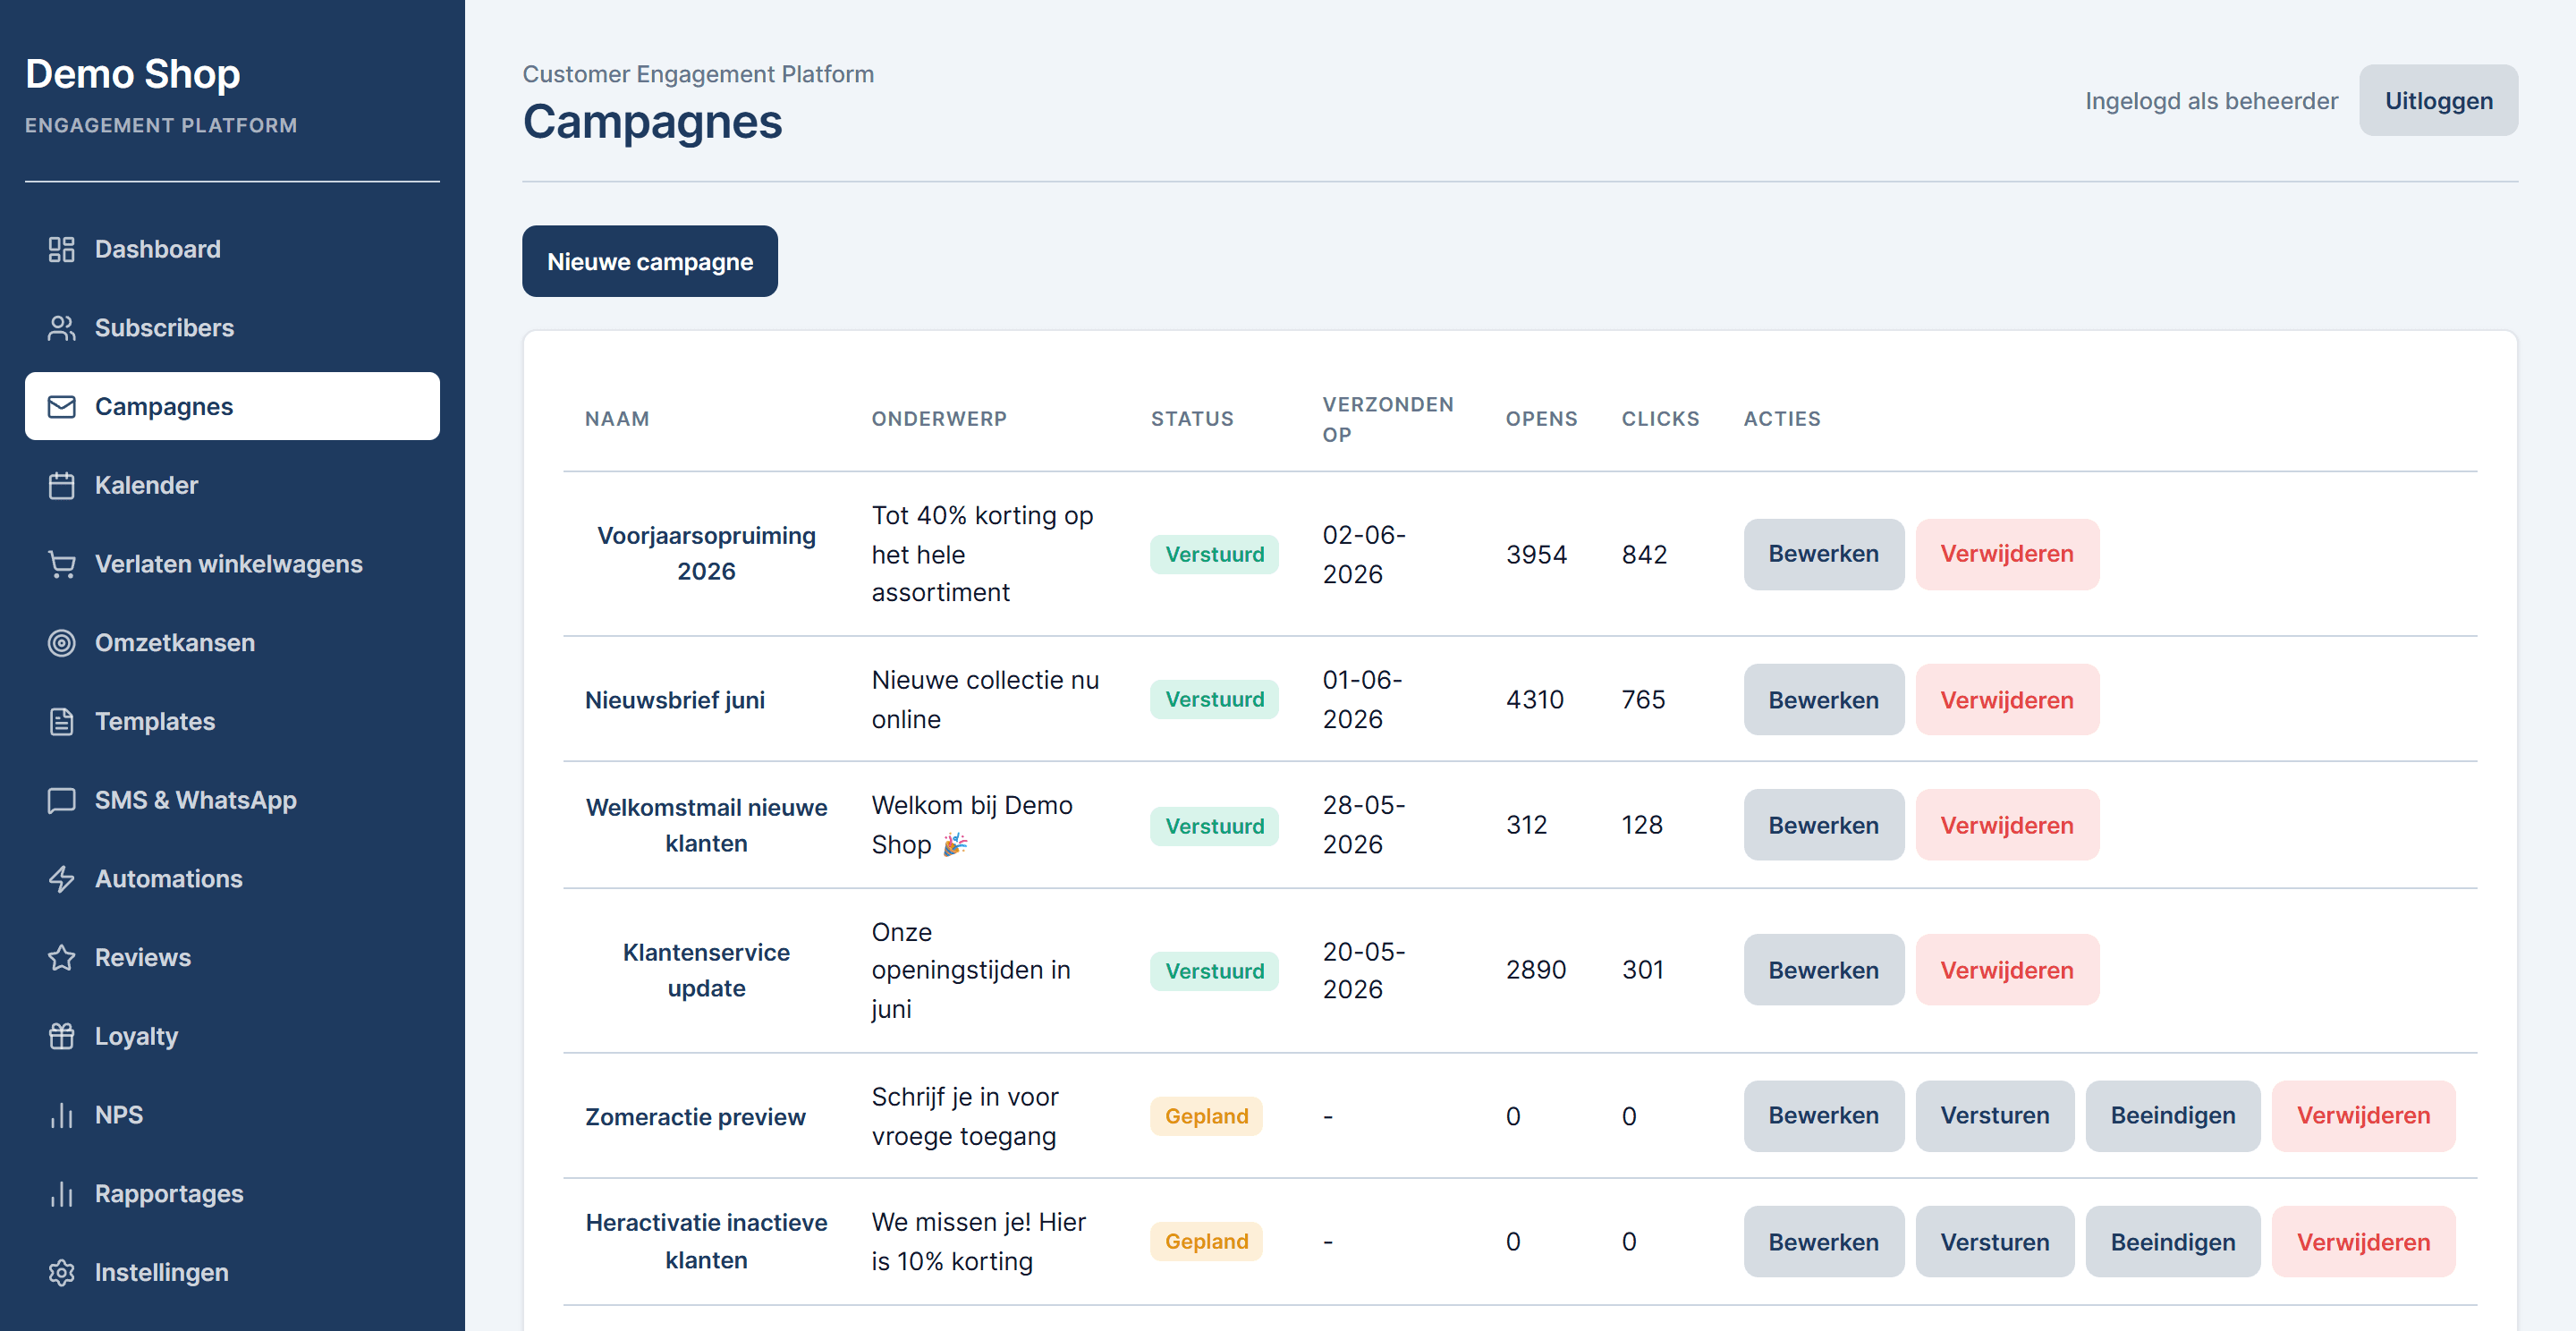
Task: Click the Nieuwe campagne button
Action: (x=650, y=261)
